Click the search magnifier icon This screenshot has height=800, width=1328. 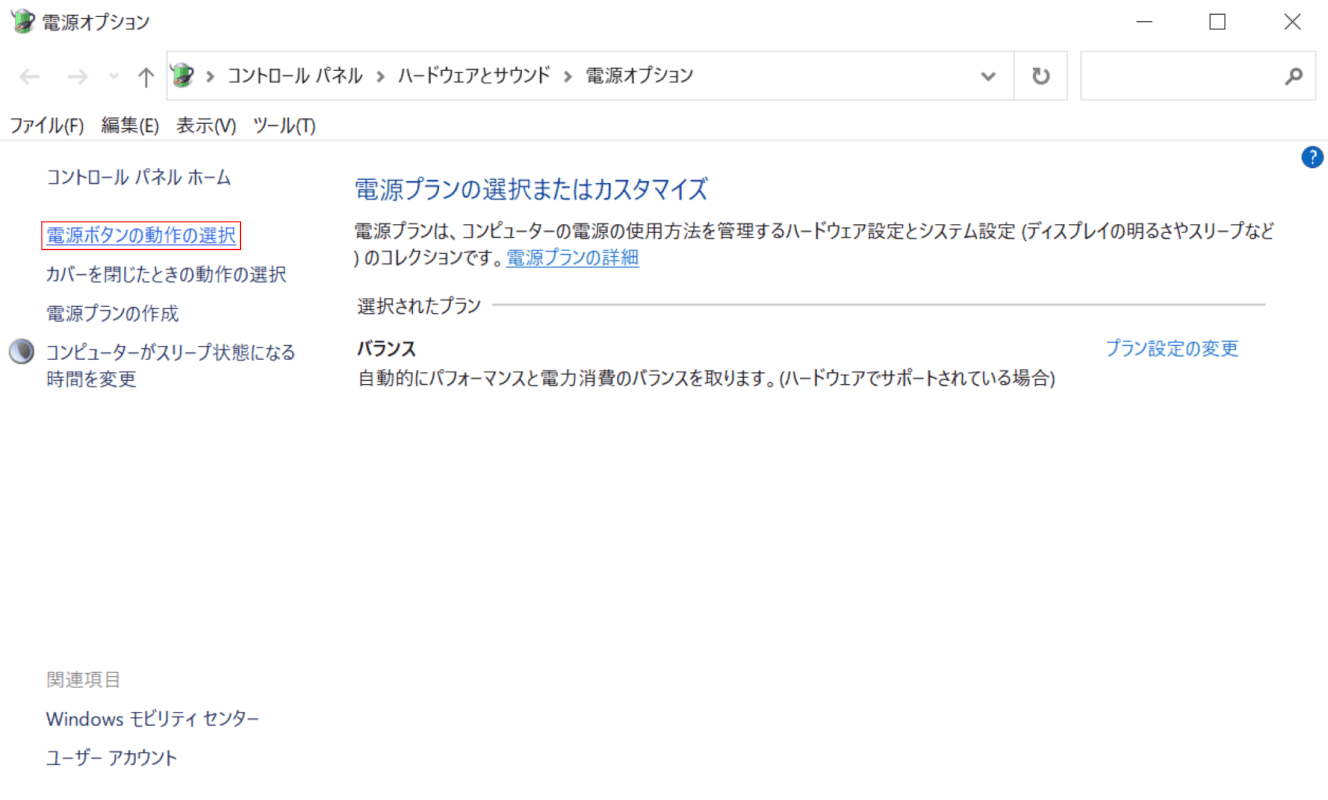tap(1294, 76)
